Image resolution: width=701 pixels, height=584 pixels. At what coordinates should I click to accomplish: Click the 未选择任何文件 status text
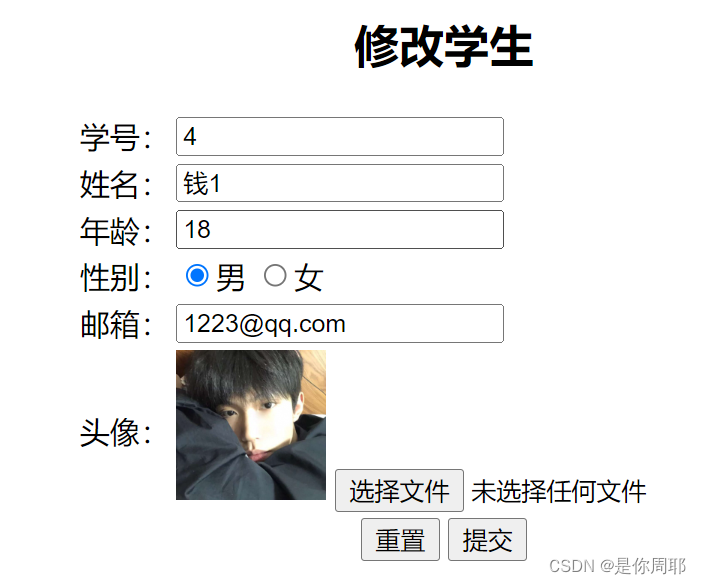pos(559,491)
